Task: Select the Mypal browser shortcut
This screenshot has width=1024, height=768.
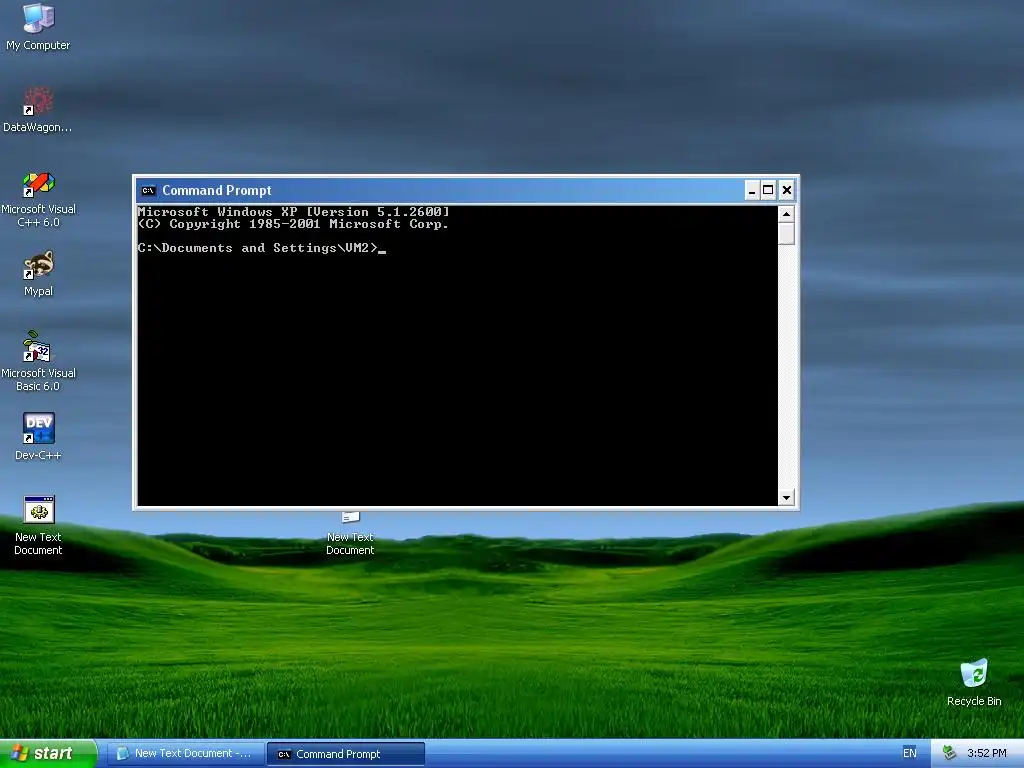Action: coord(38,273)
